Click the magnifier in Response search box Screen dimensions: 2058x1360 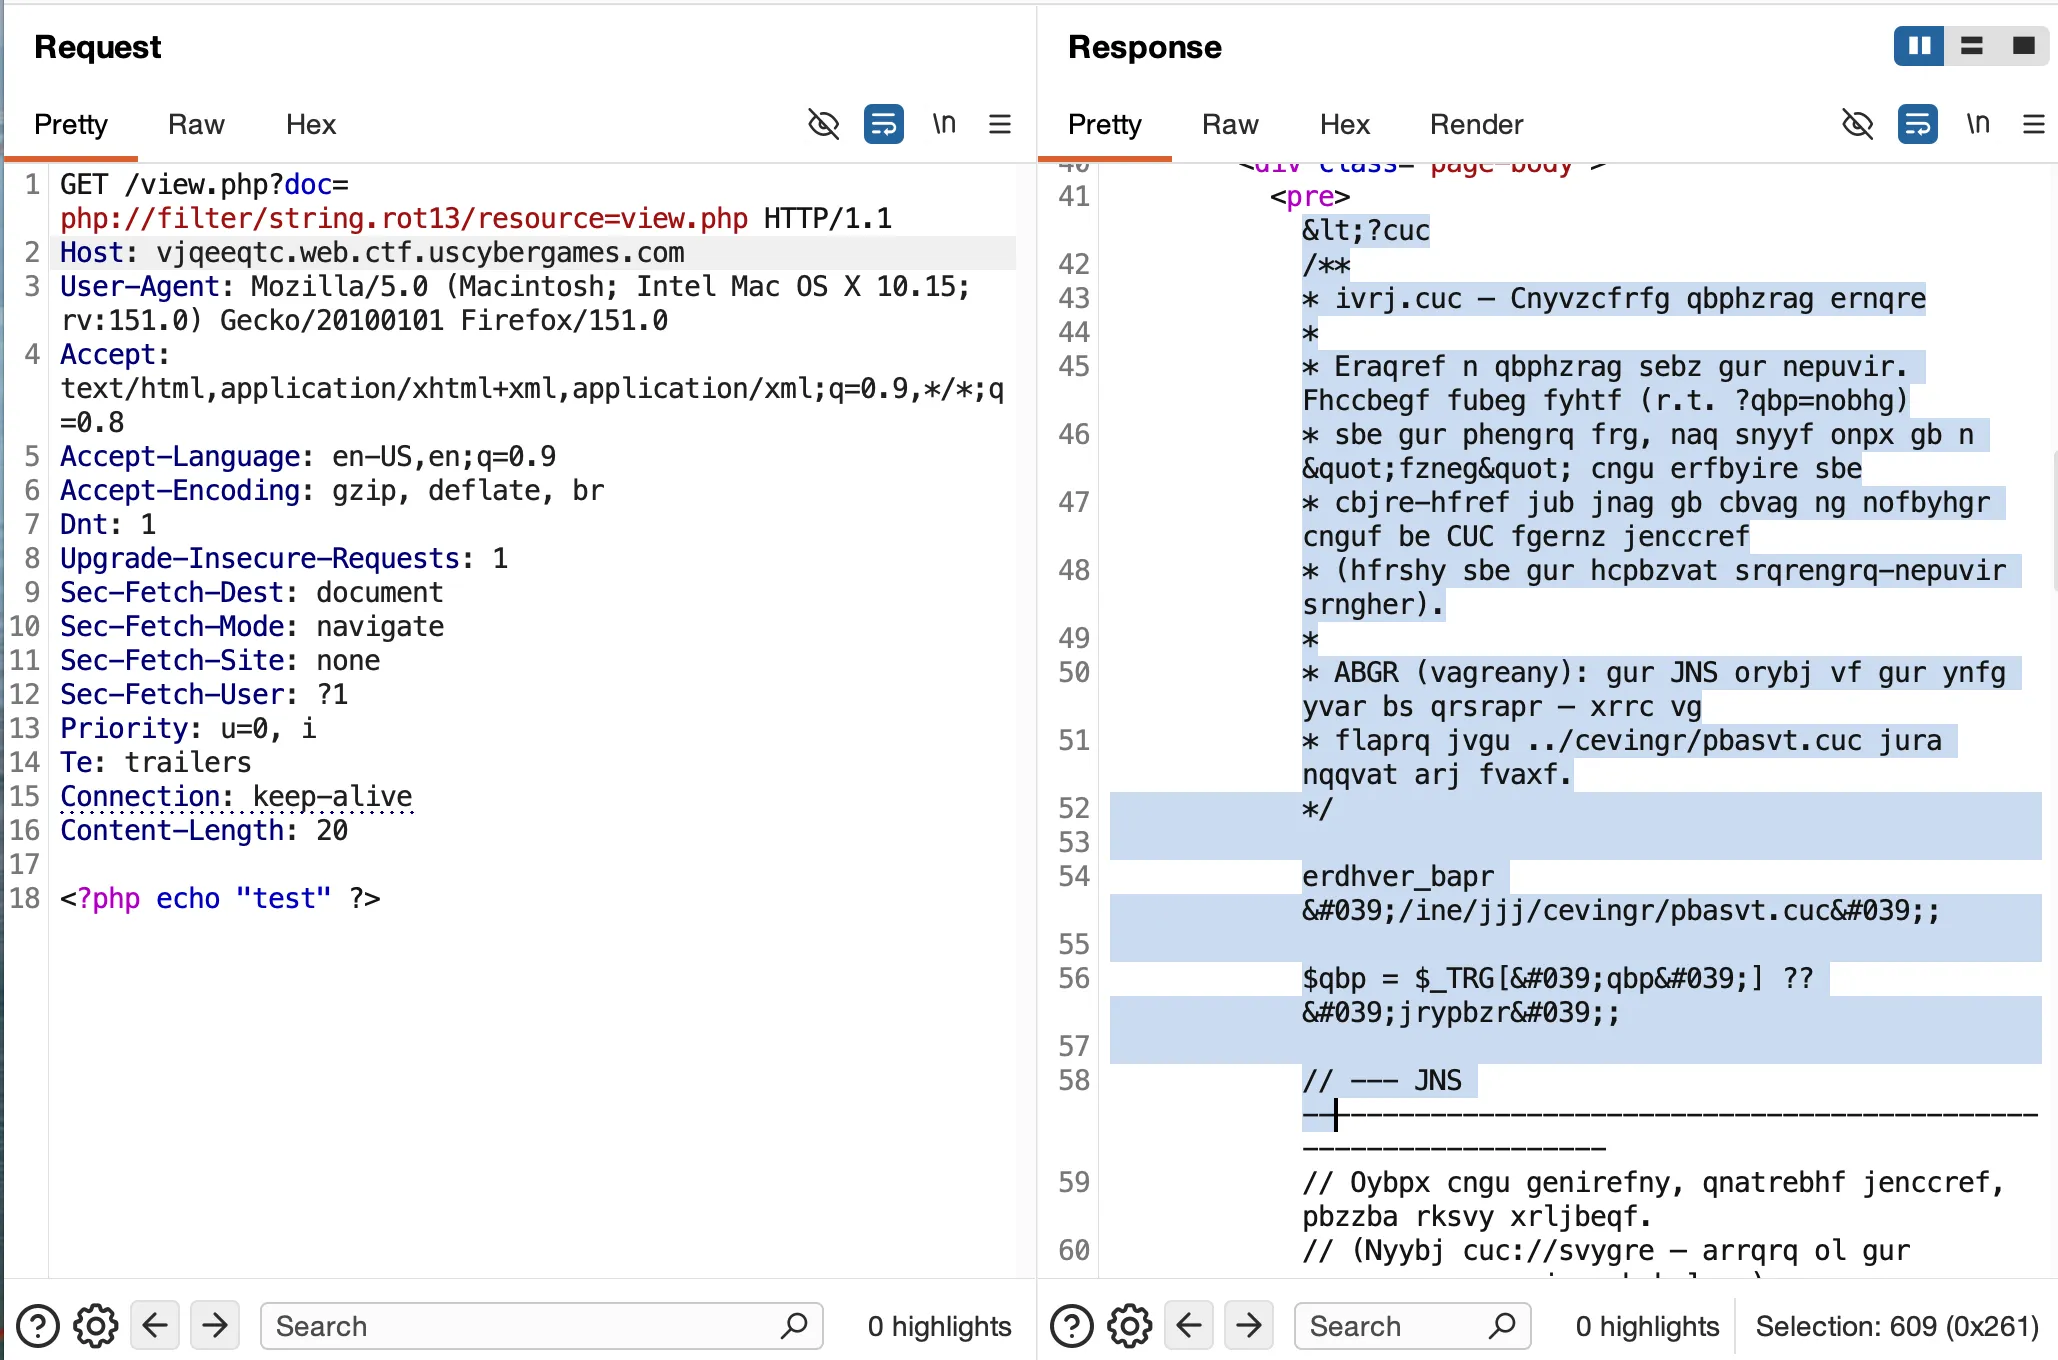click(1502, 1326)
